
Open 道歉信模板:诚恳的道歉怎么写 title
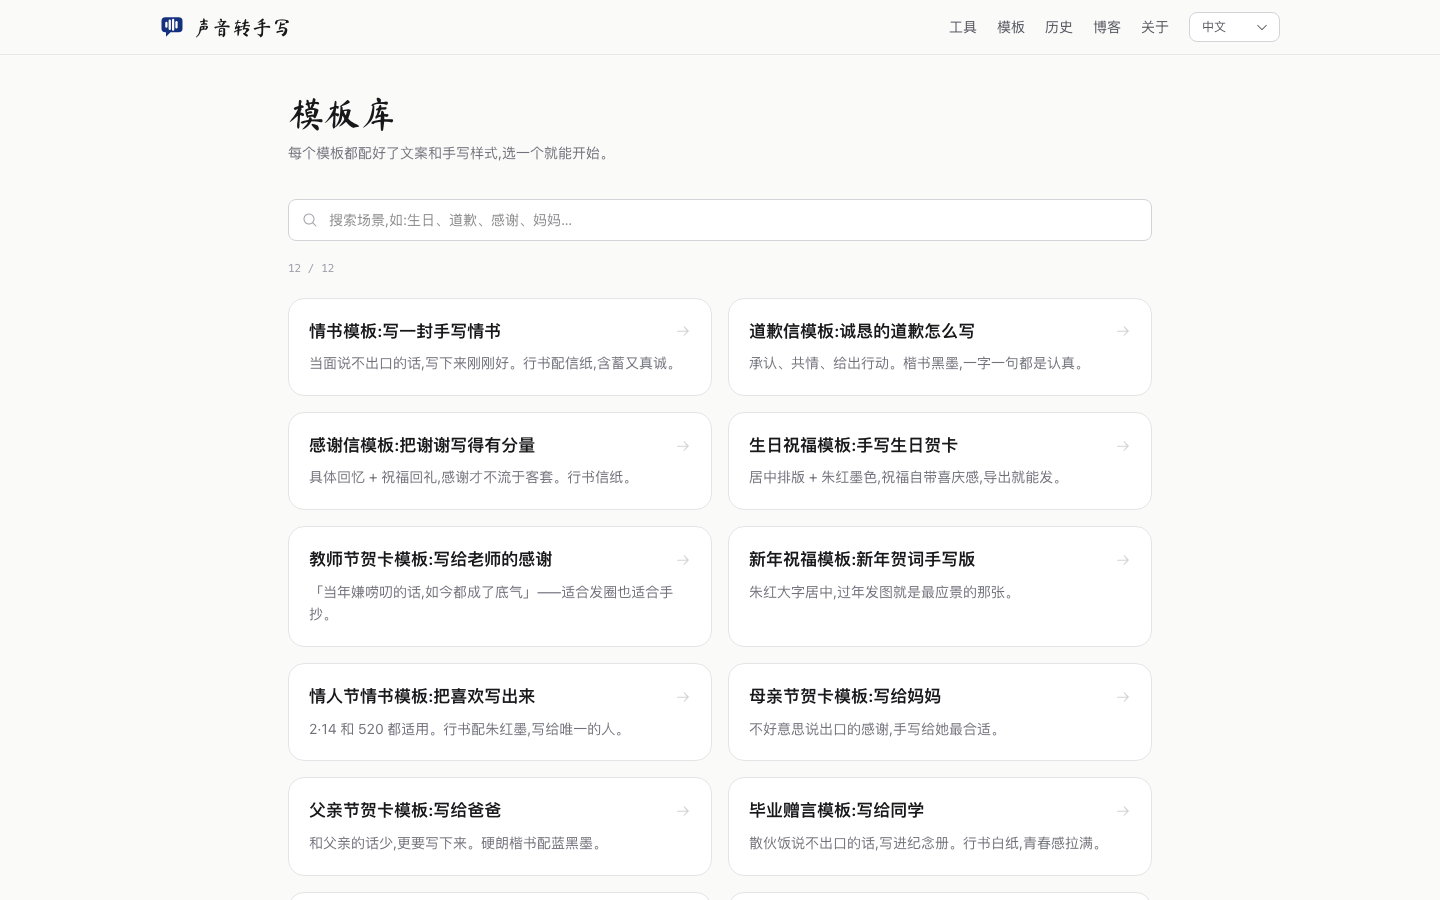click(862, 331)
